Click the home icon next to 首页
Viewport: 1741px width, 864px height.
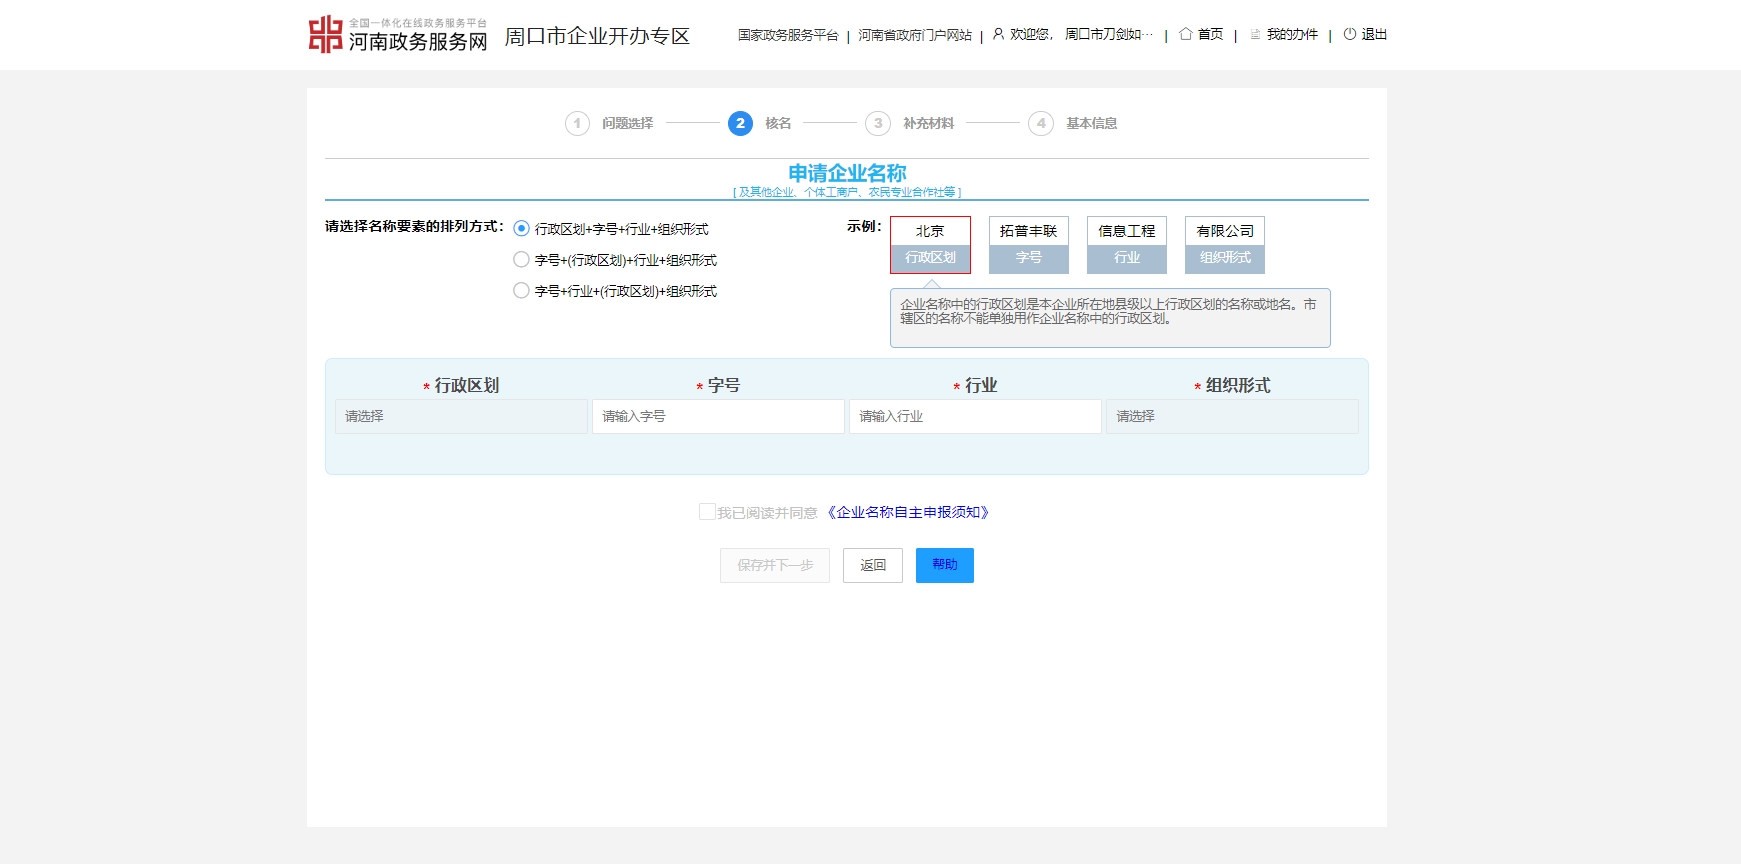pyautogui.click(x=1186, y=34)
